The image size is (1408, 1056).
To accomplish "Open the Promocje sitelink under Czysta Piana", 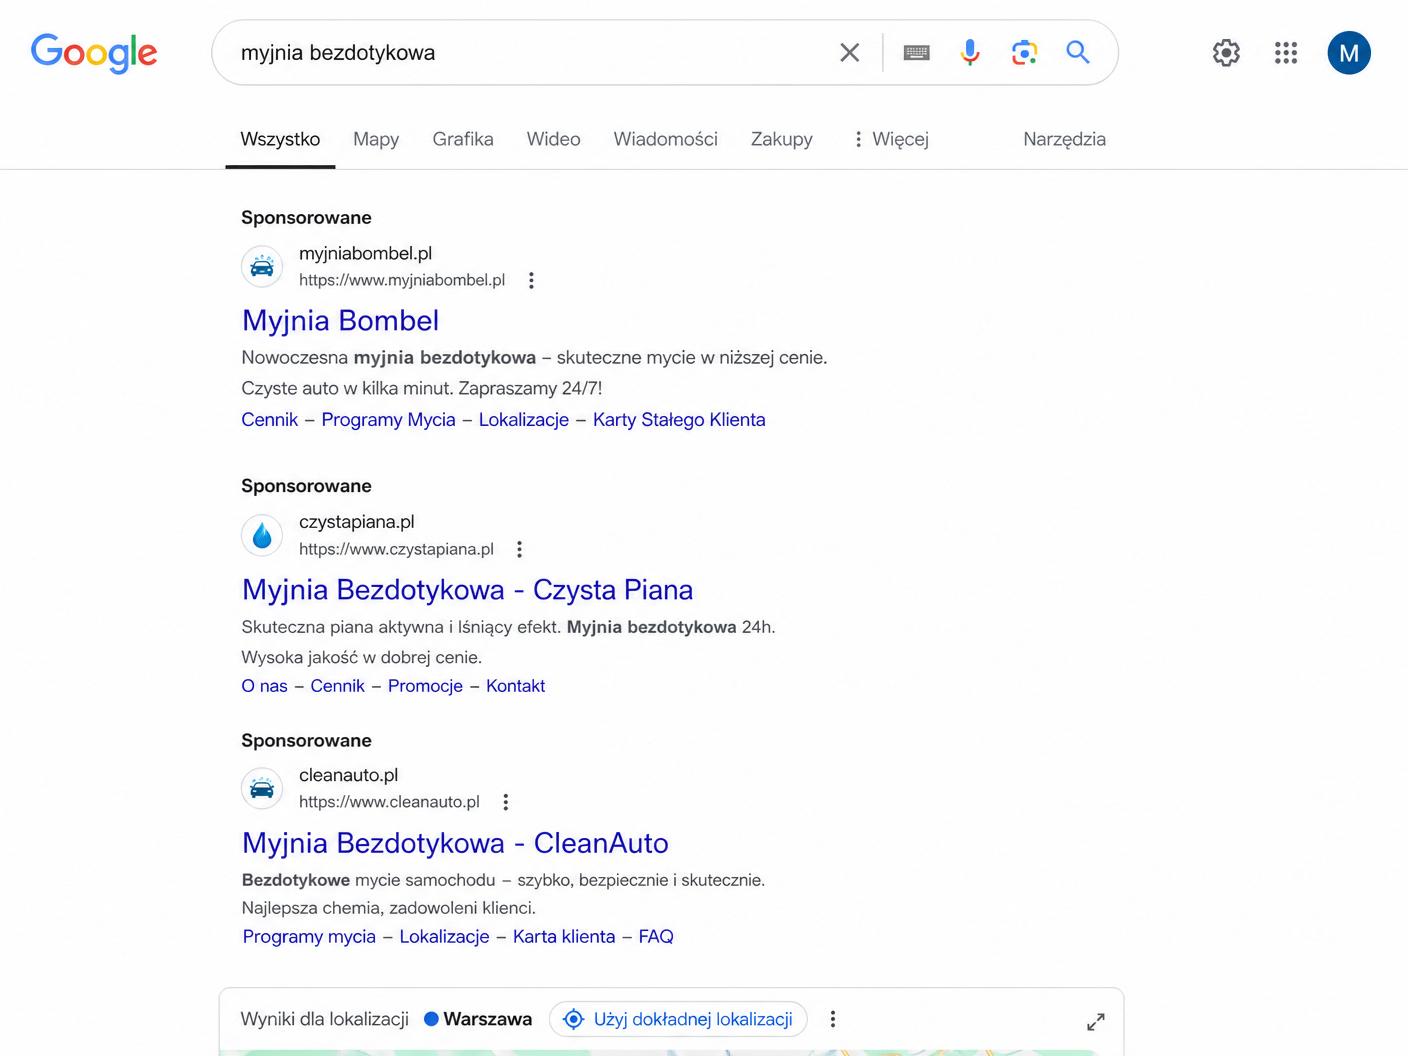I will [425, 686].
